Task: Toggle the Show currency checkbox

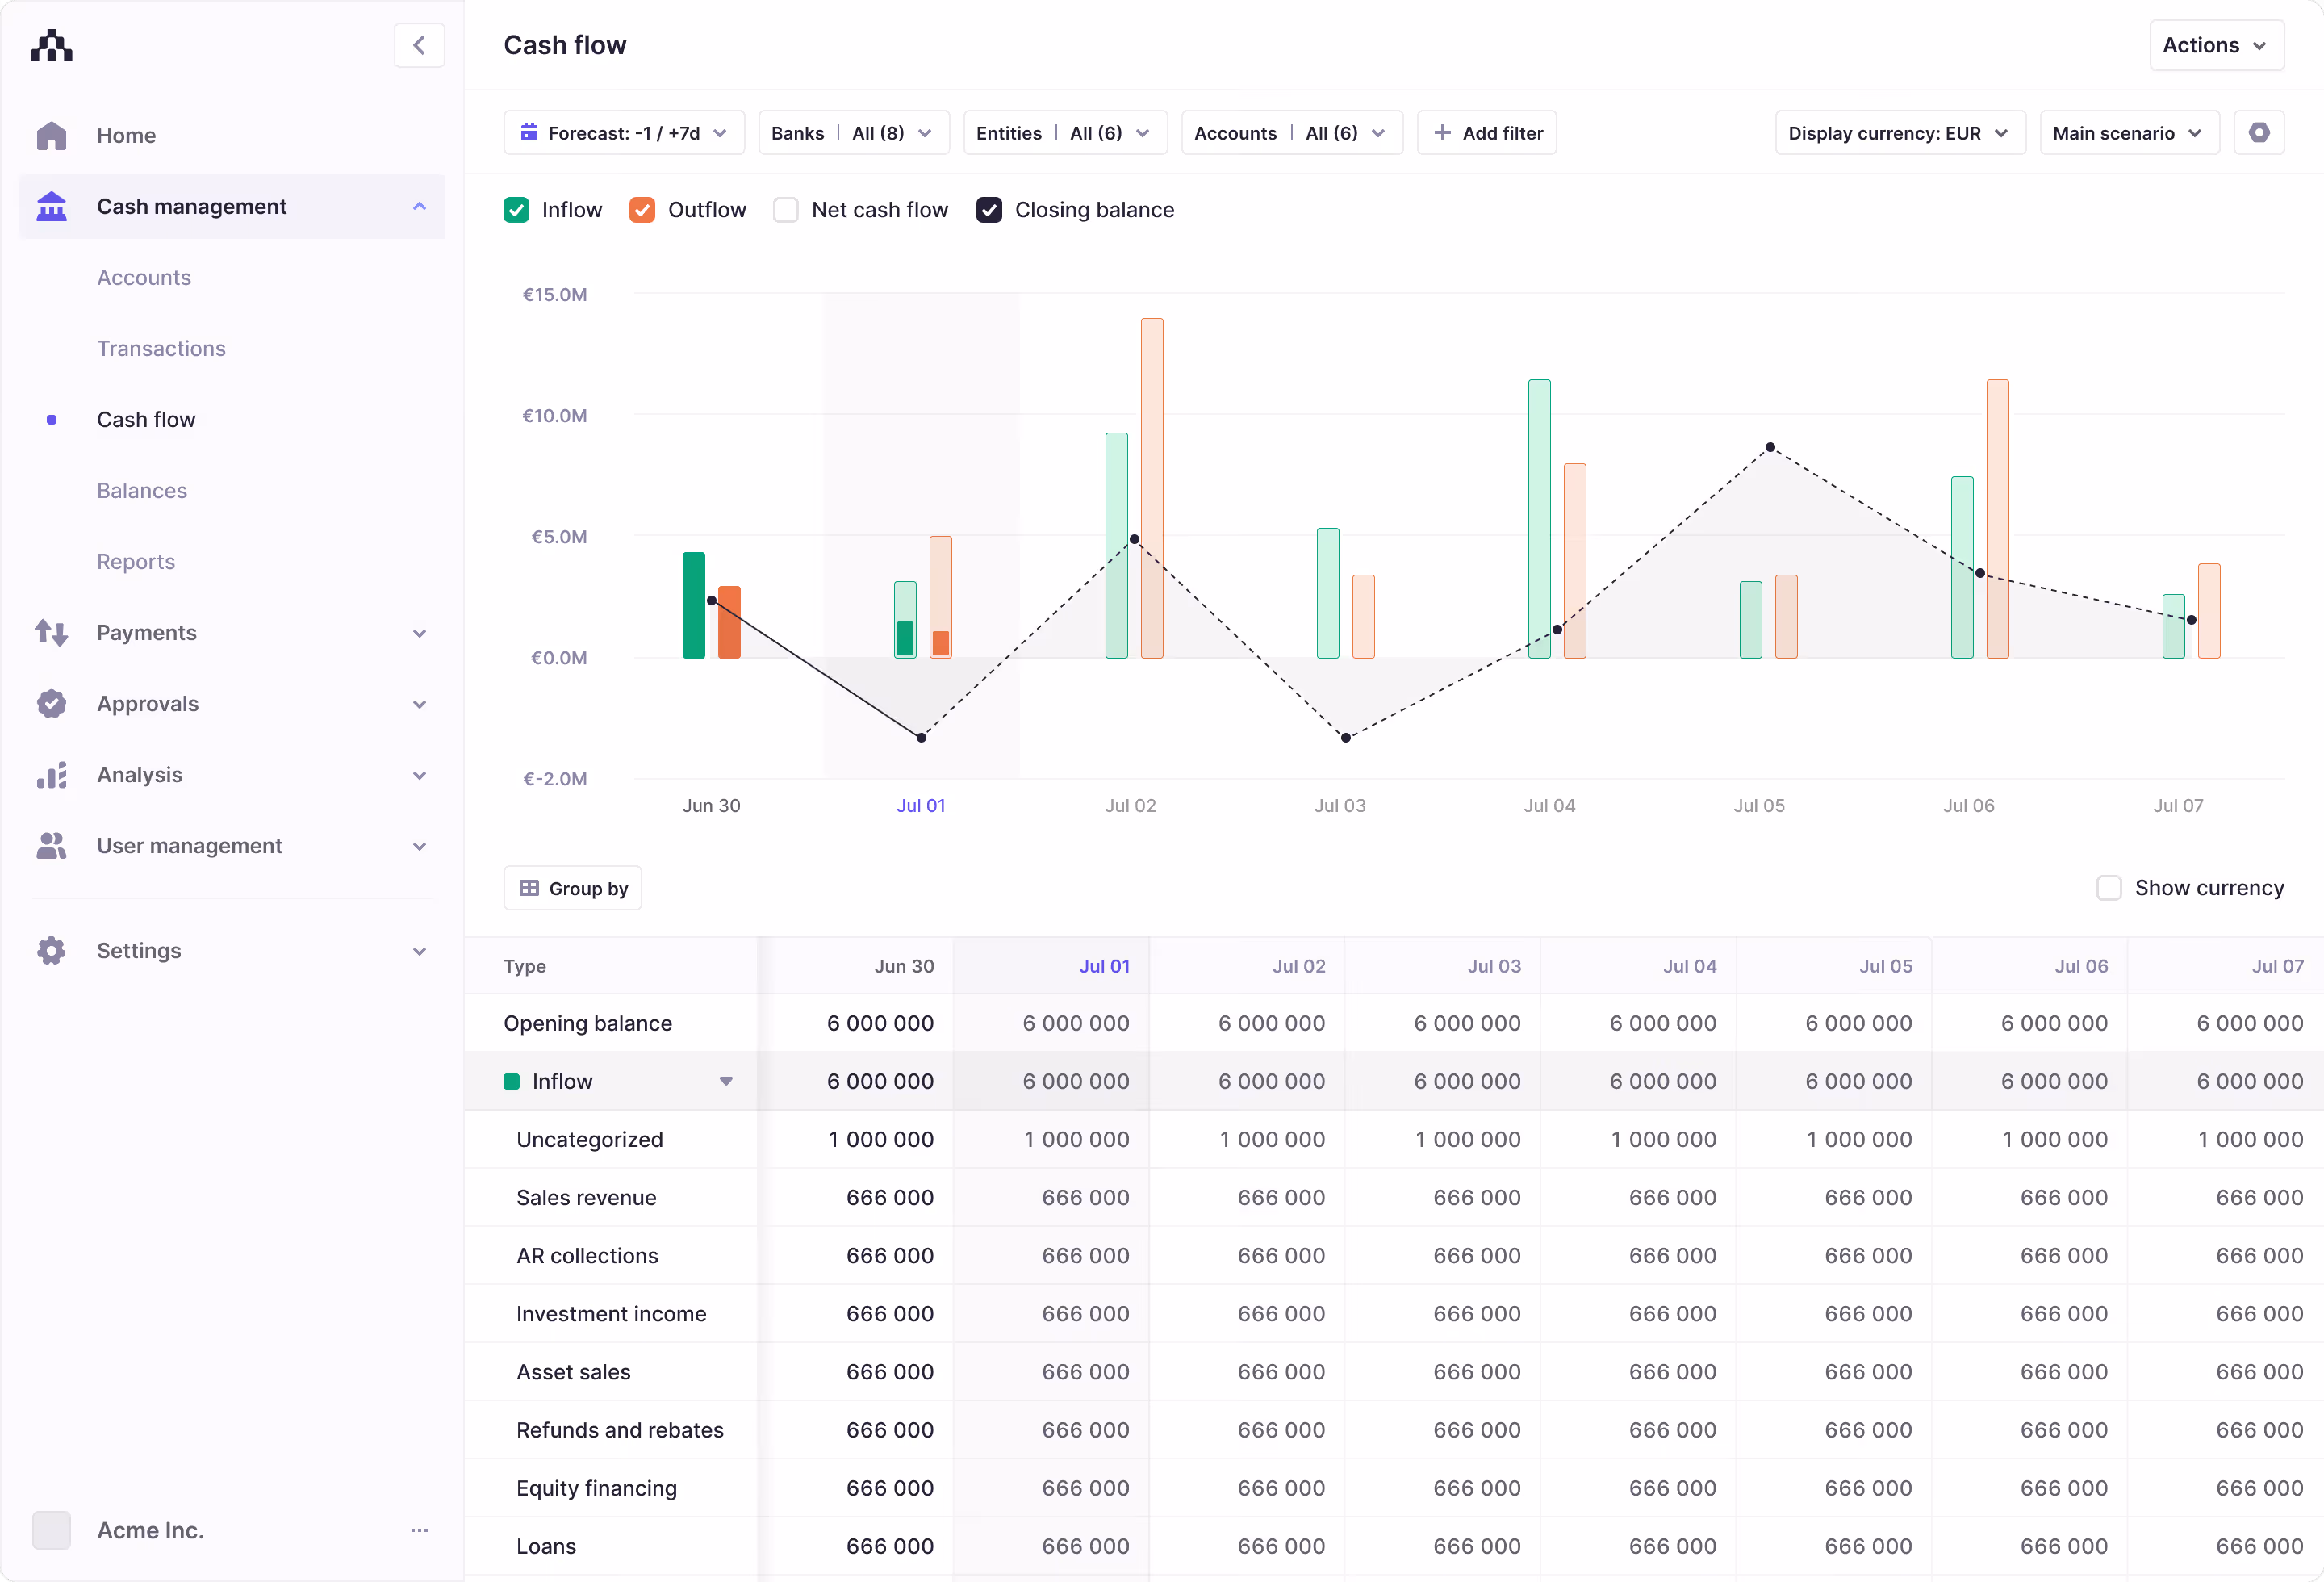Action: pos(2110,888)
